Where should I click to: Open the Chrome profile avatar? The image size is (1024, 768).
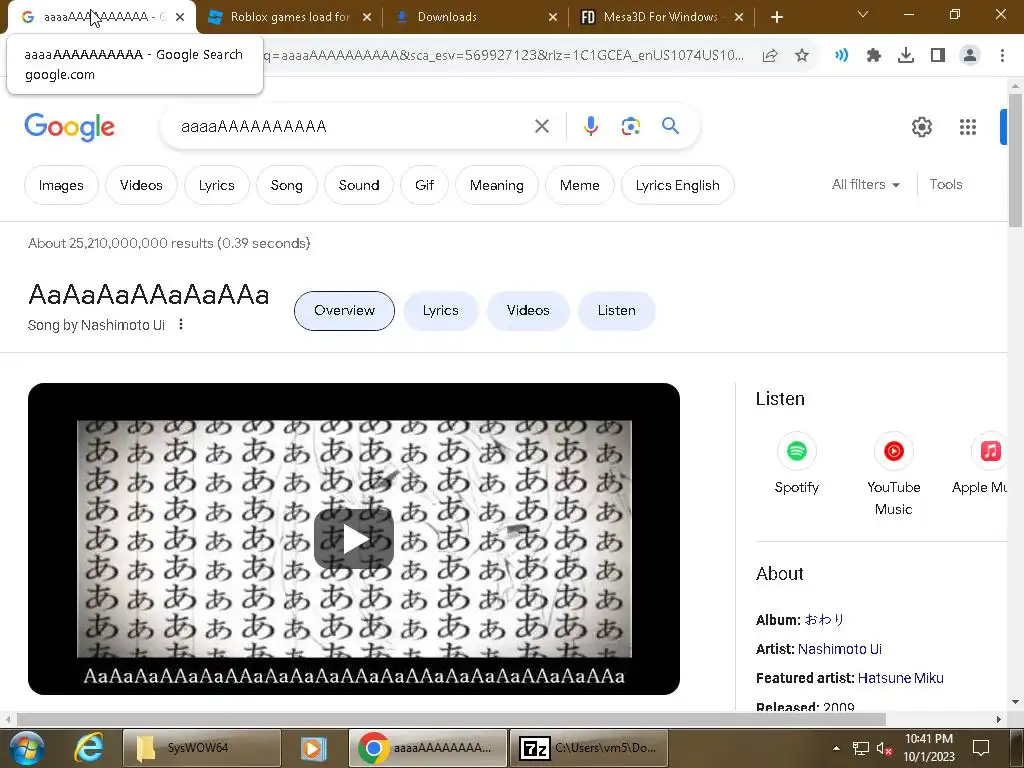click(970, 56)
